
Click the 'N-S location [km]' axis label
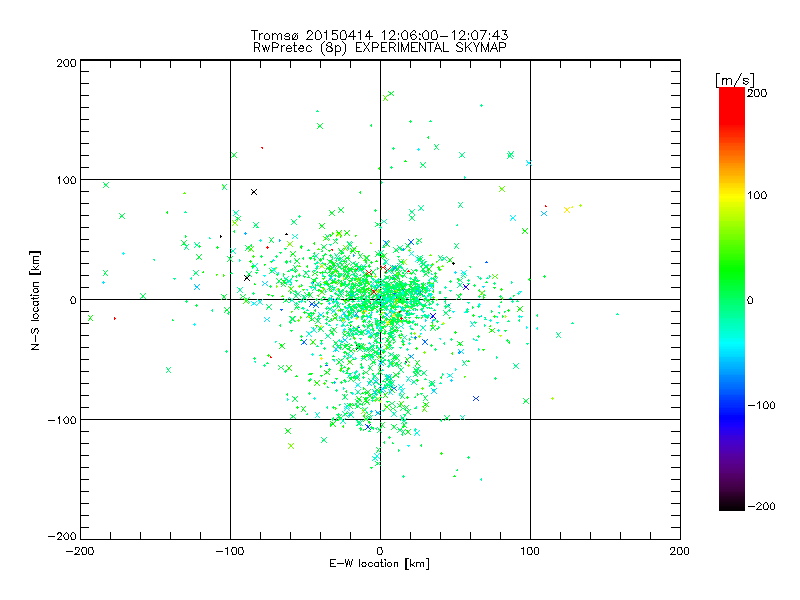[35, 300]
